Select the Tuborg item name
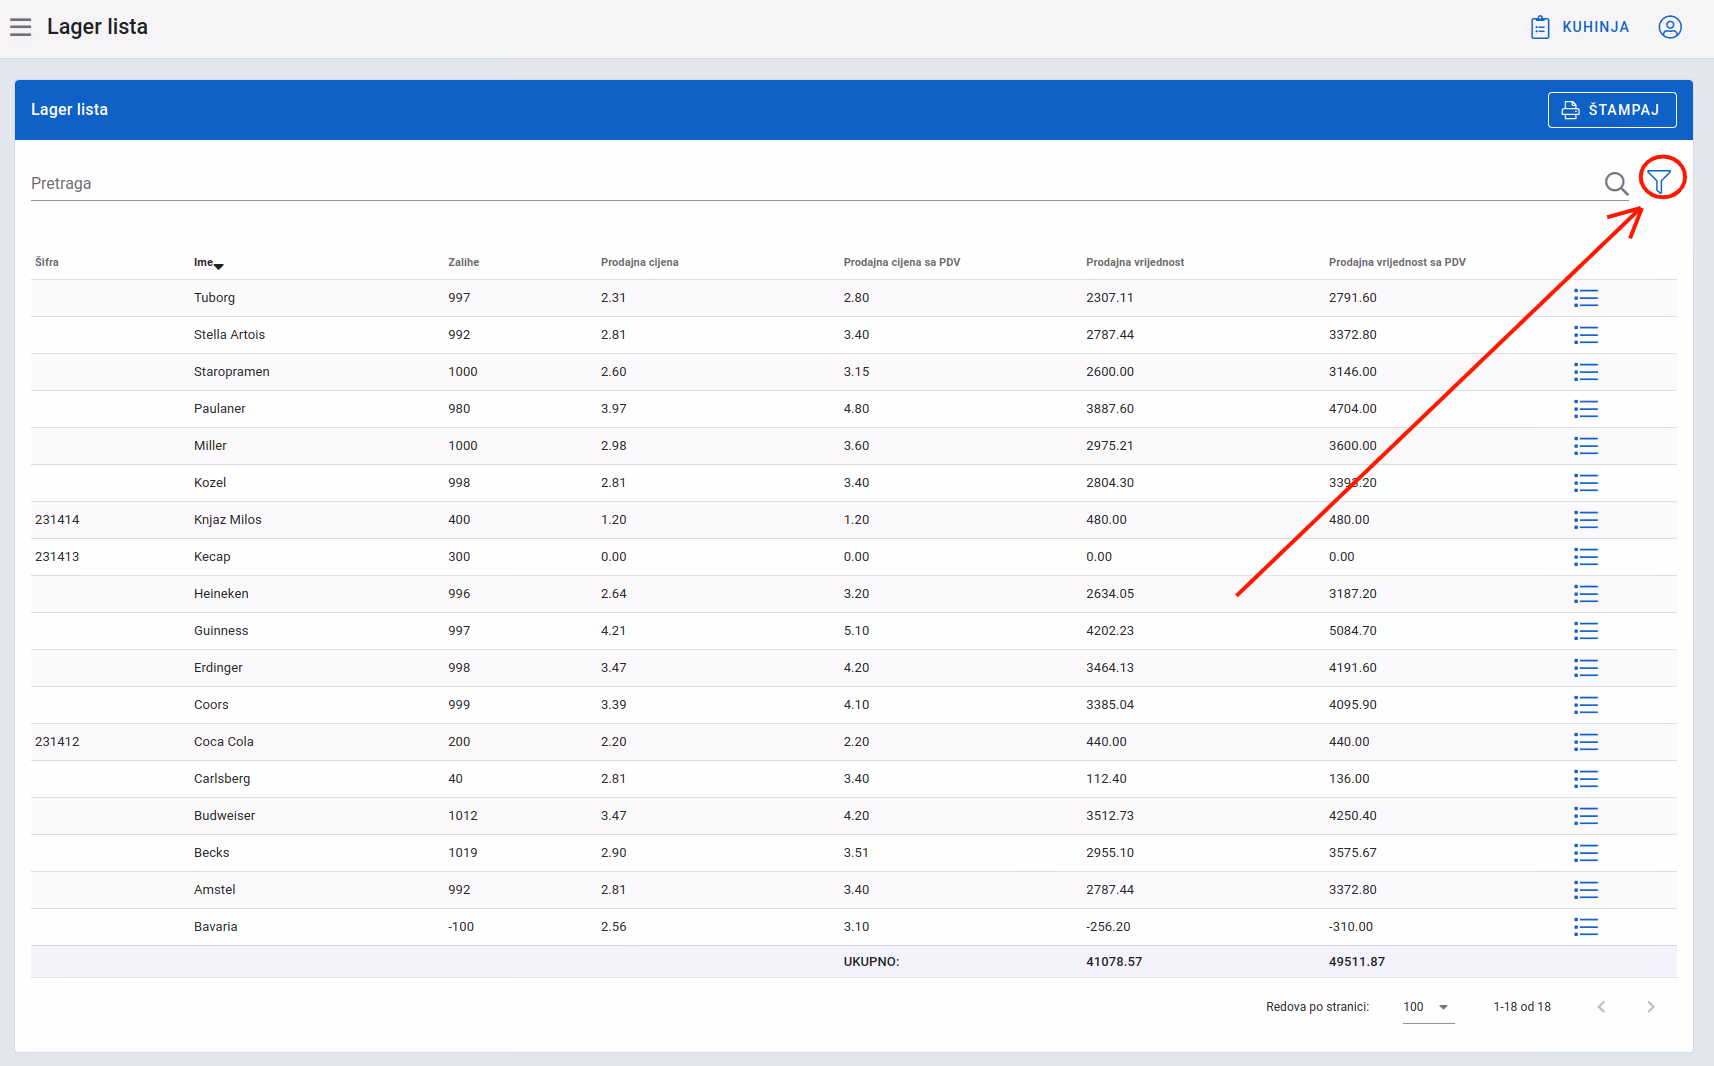 point(214,298)
